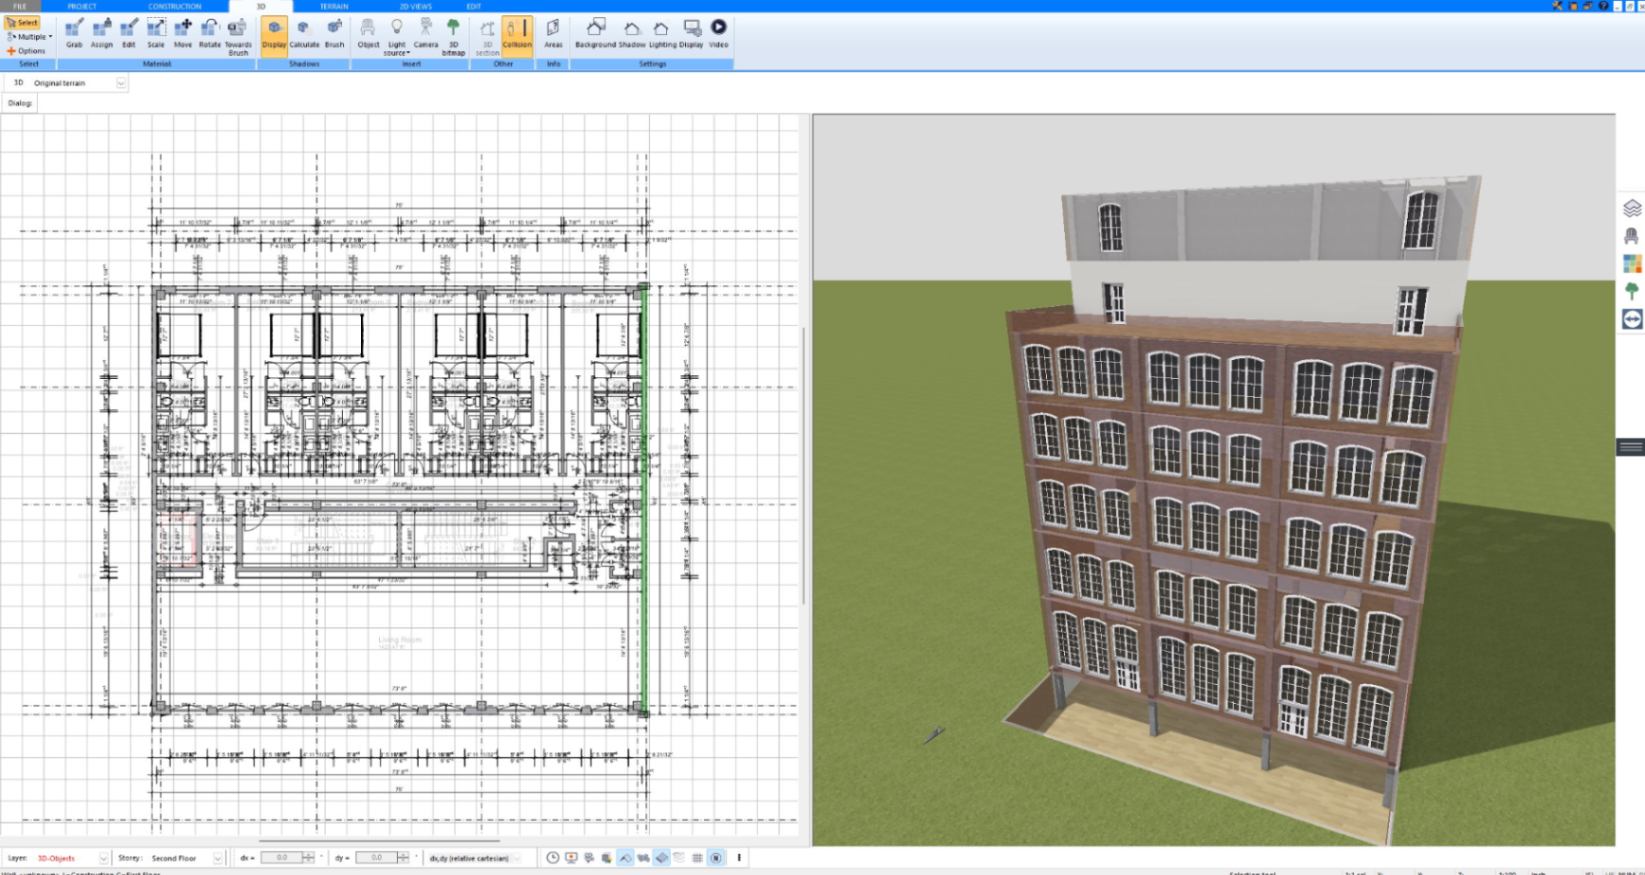Select the Shadows Brush tool
Image resolution: width=1645 pixels, height=875 pixels.
(335, 33)
